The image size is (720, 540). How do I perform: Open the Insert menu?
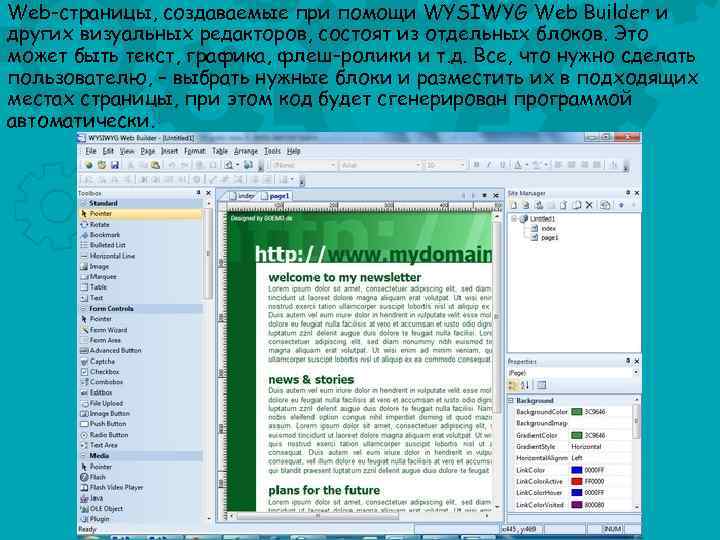tap(169, 151)
